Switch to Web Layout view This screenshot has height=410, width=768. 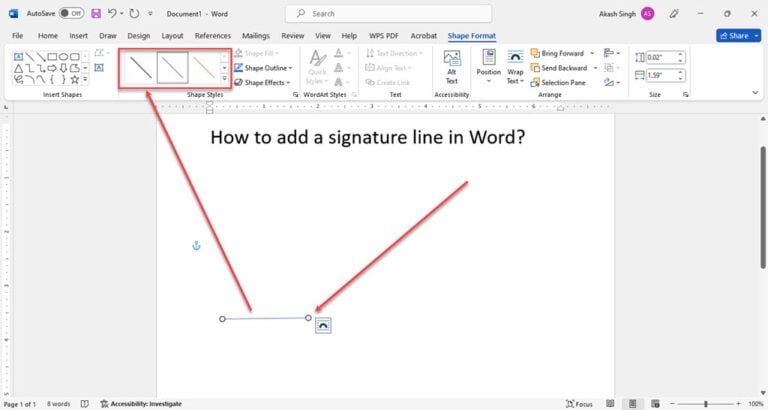click(x=655, y=404)
